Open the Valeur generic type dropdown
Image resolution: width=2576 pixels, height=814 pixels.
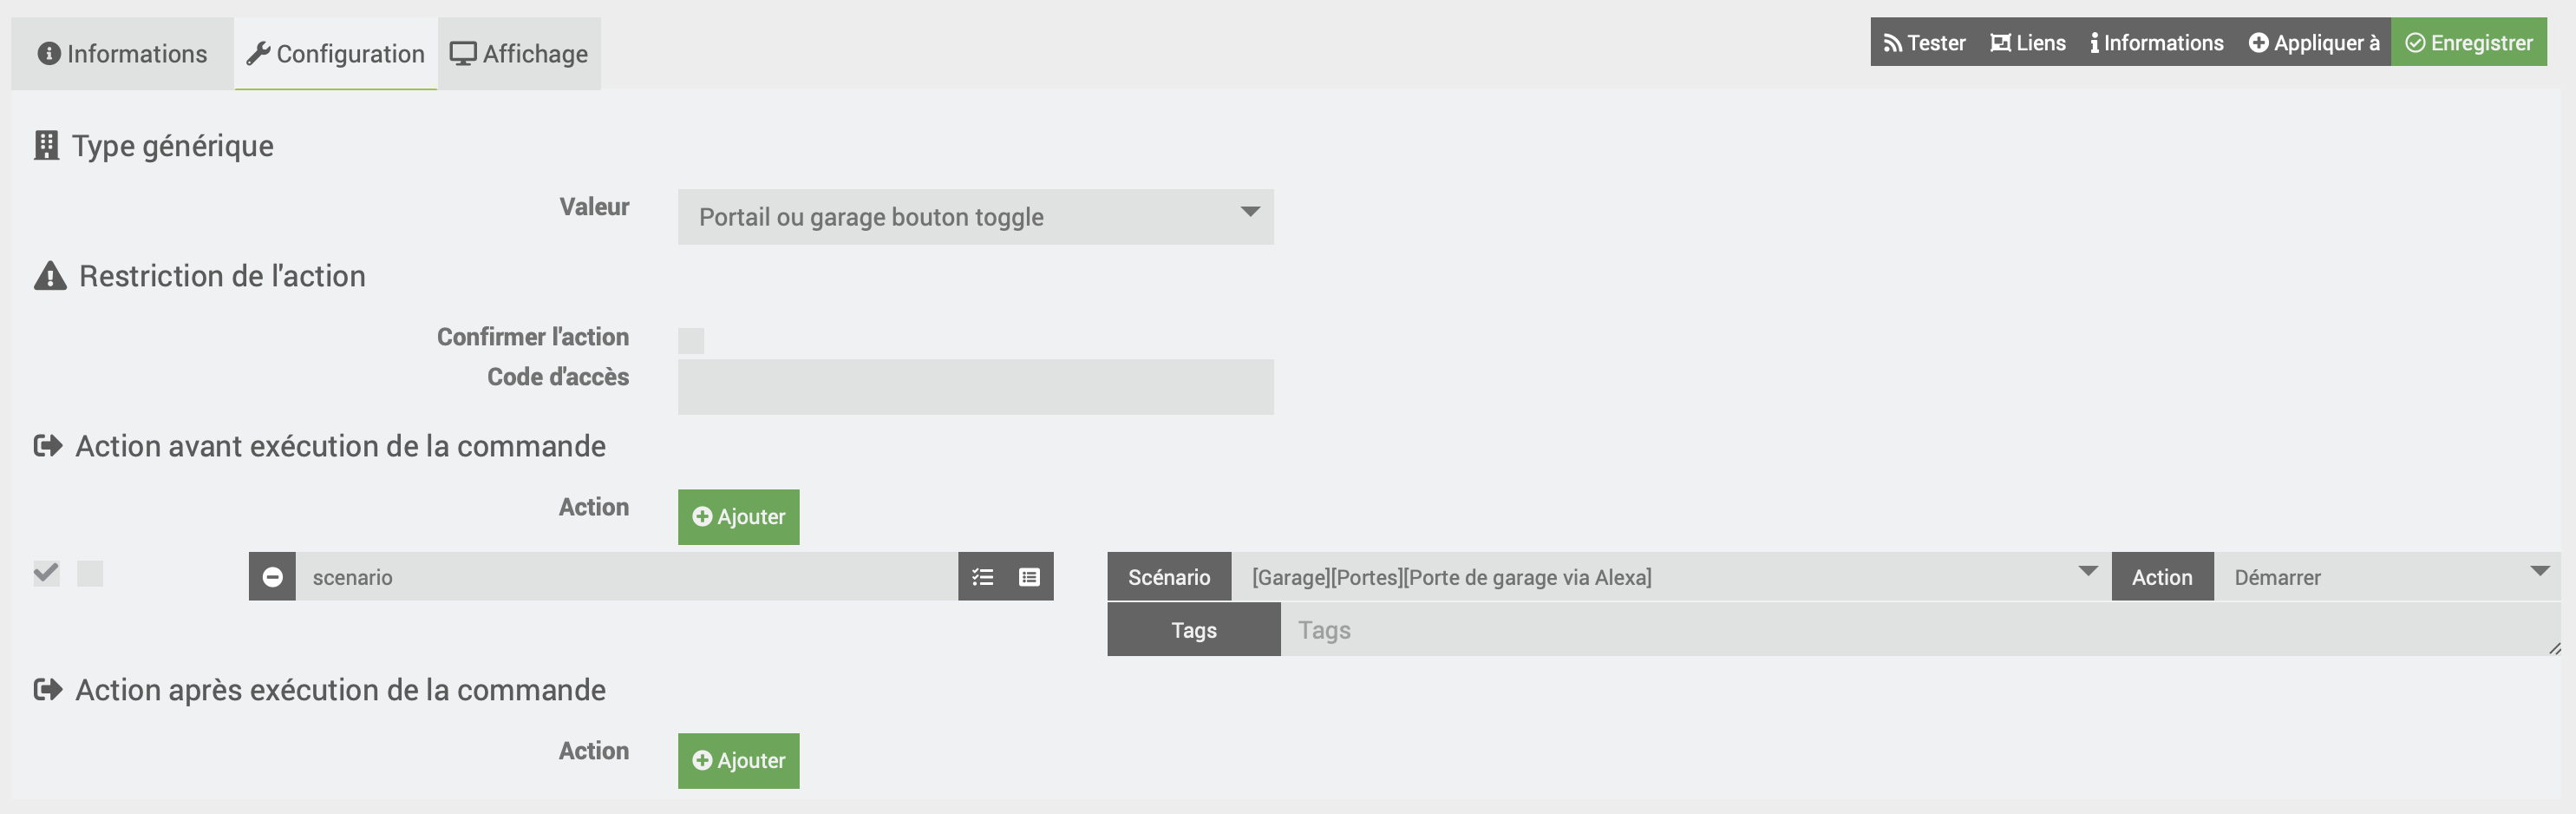(x=975, y=217)
